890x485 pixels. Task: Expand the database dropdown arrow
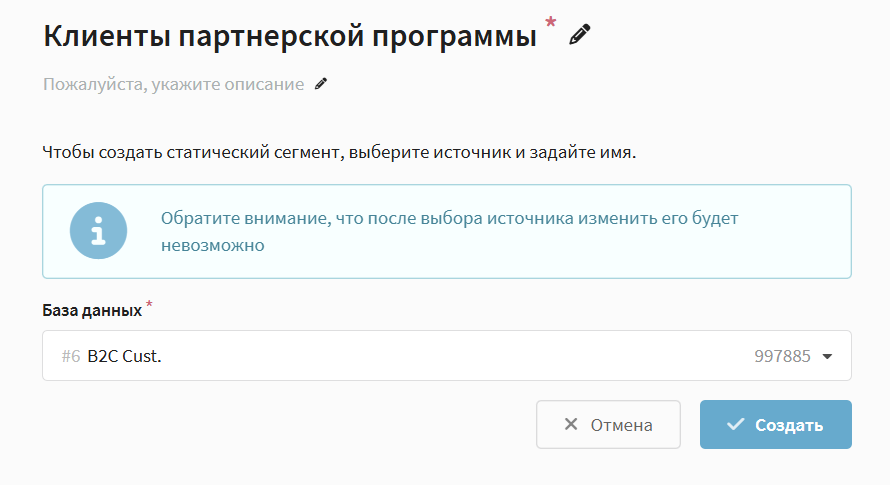(826, 356)
